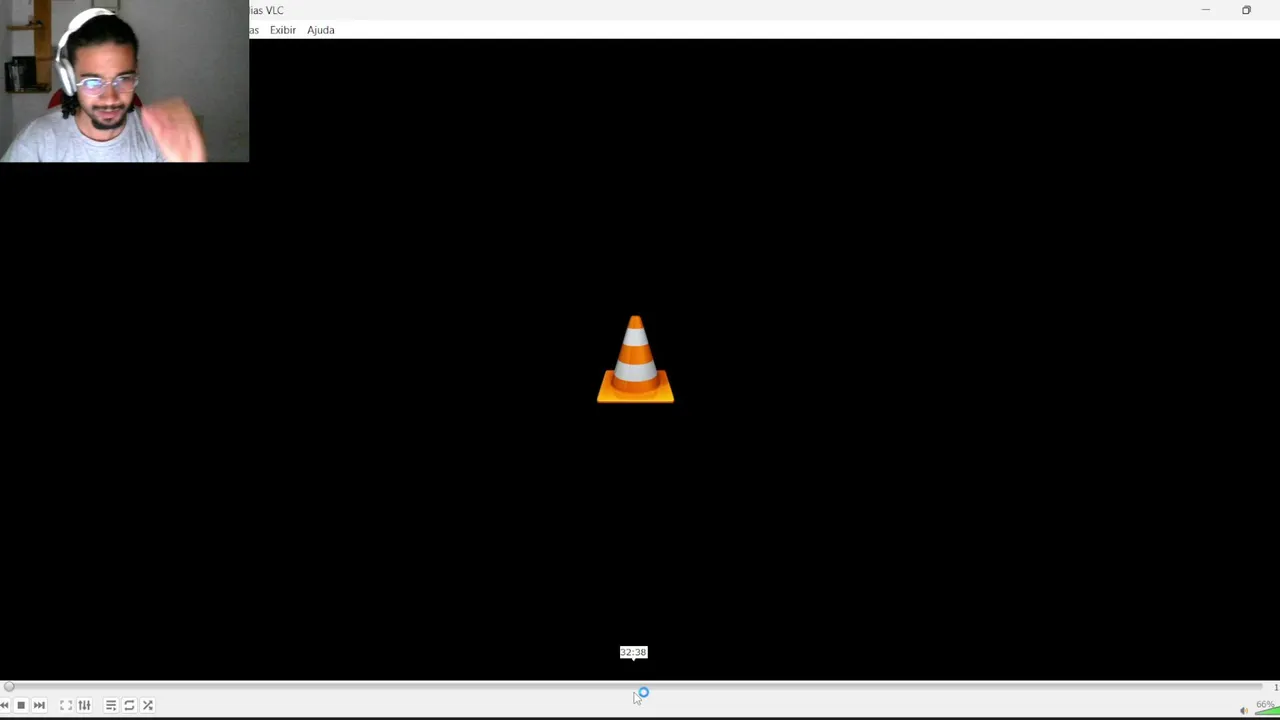
Task: Open the Exibir menu
Action: click(x=283, y=30)
